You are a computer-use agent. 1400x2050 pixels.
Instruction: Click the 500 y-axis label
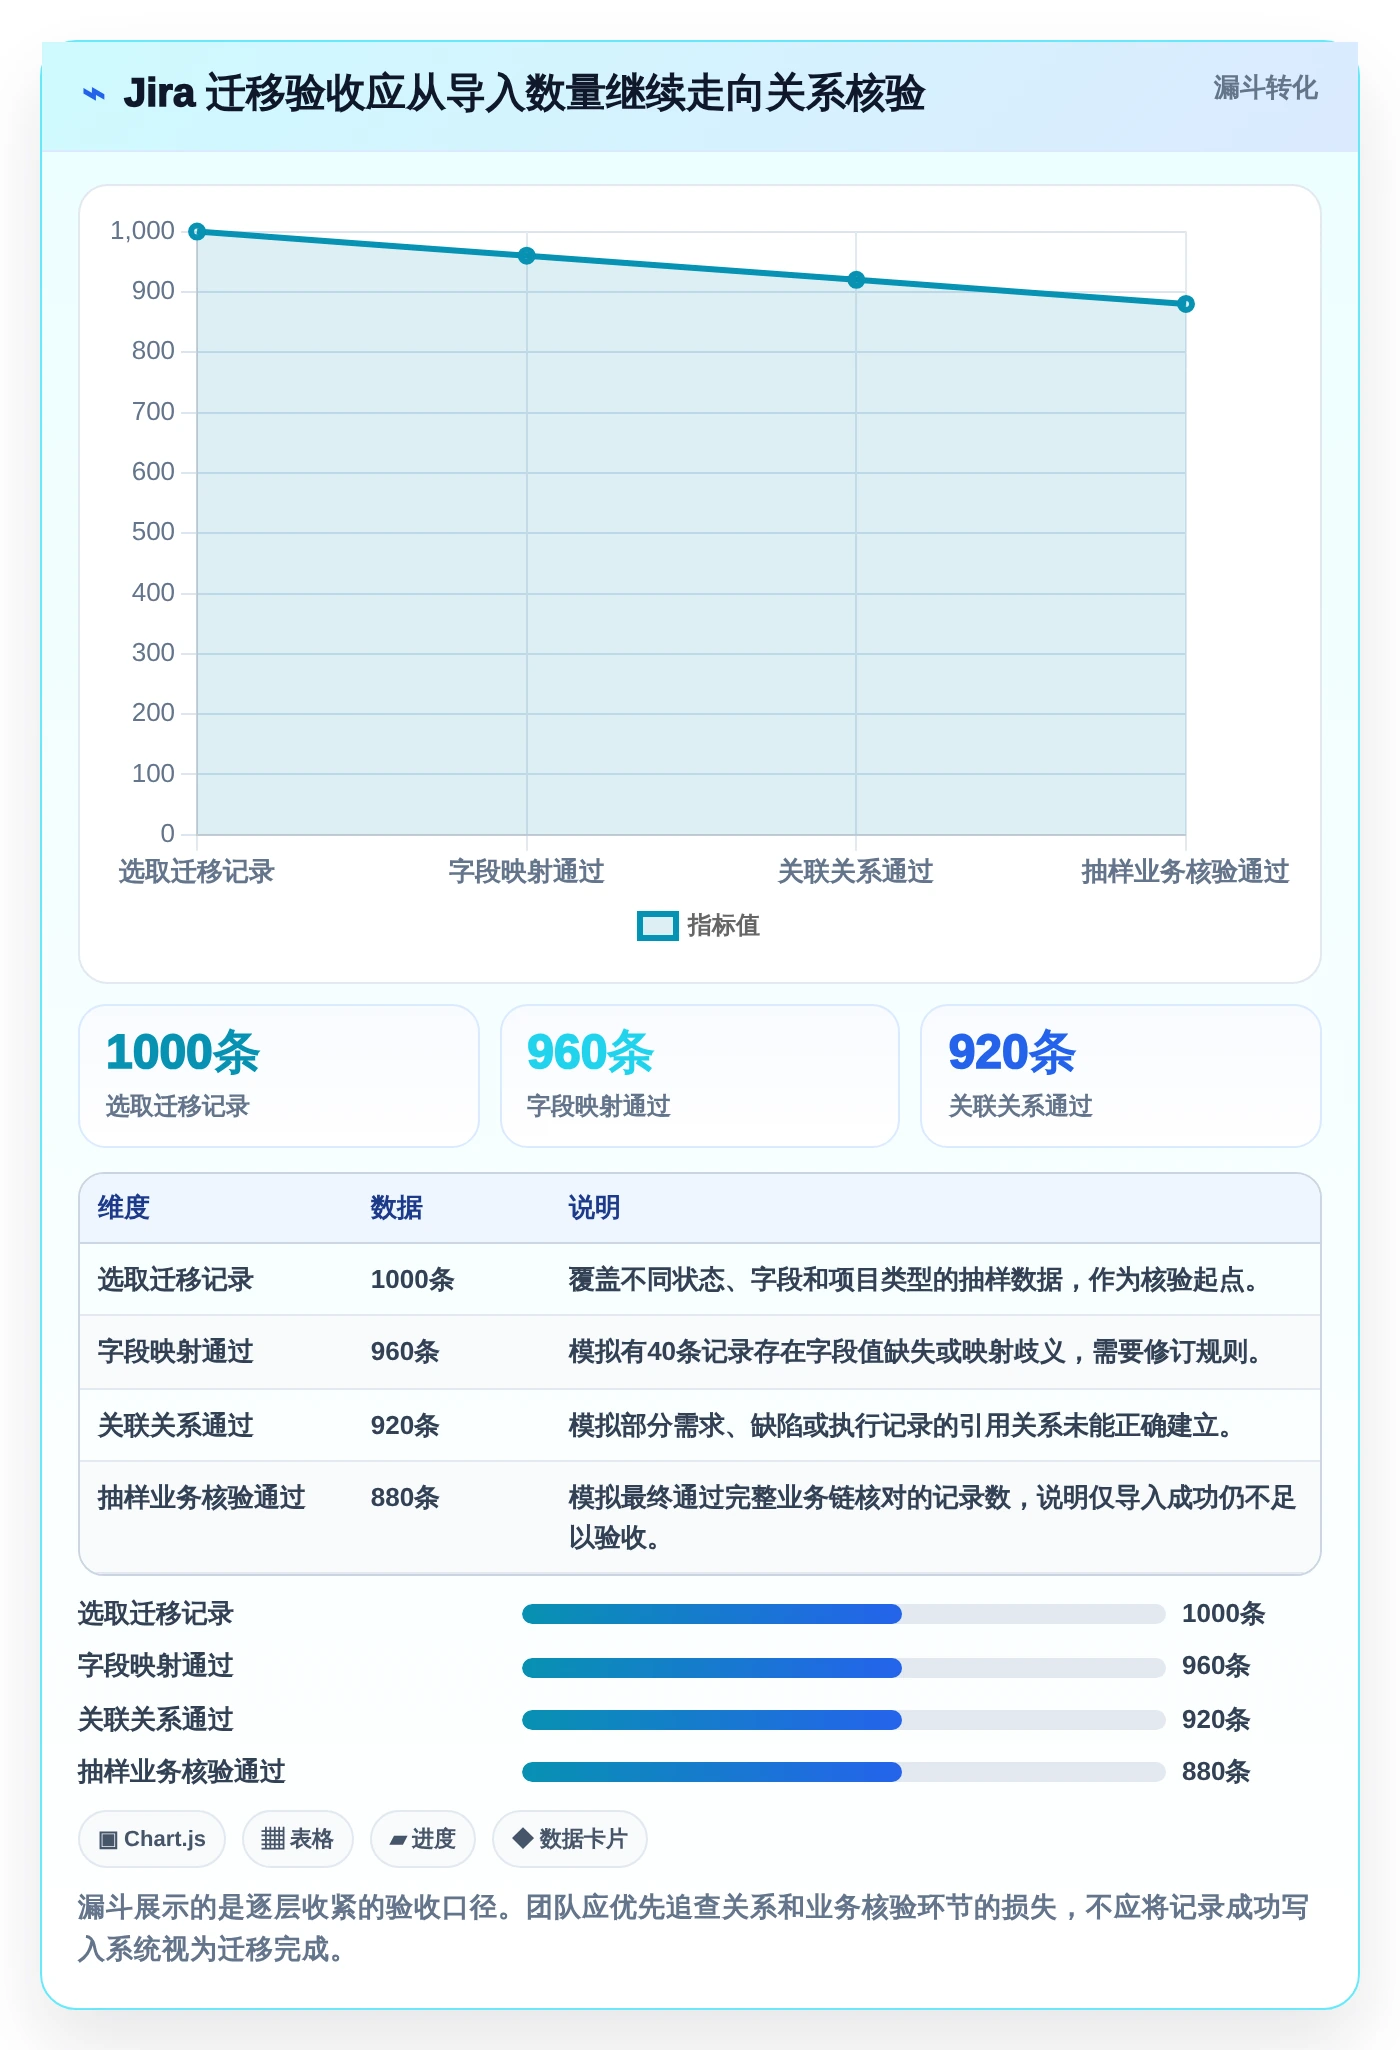153,532
